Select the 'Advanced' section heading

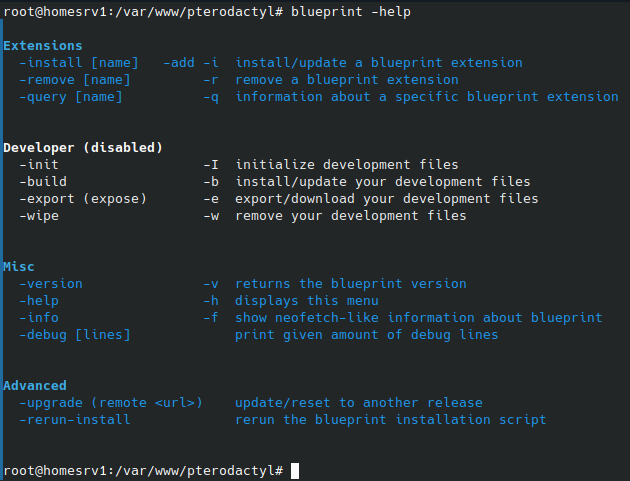(35, 386)
